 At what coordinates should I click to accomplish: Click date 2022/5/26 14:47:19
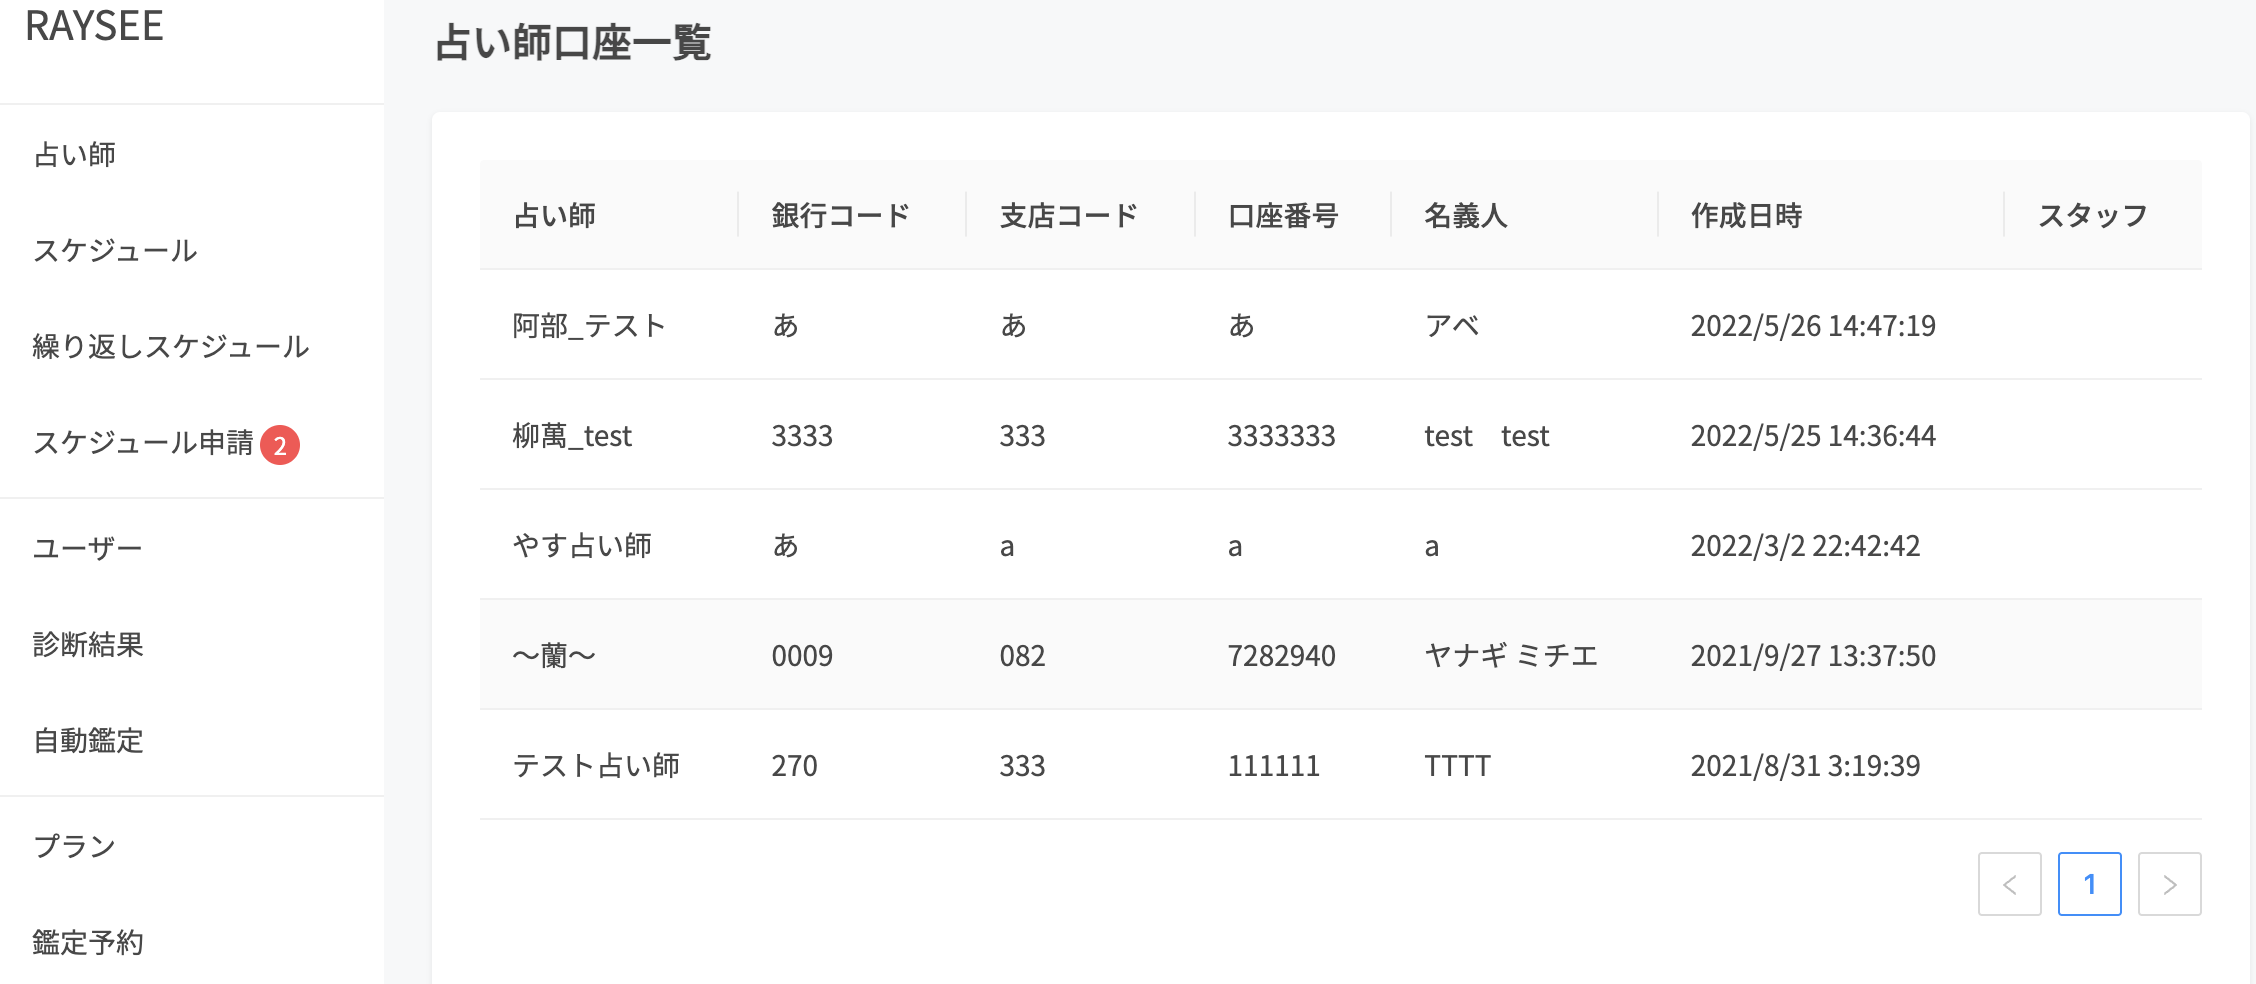(1813, 325)
